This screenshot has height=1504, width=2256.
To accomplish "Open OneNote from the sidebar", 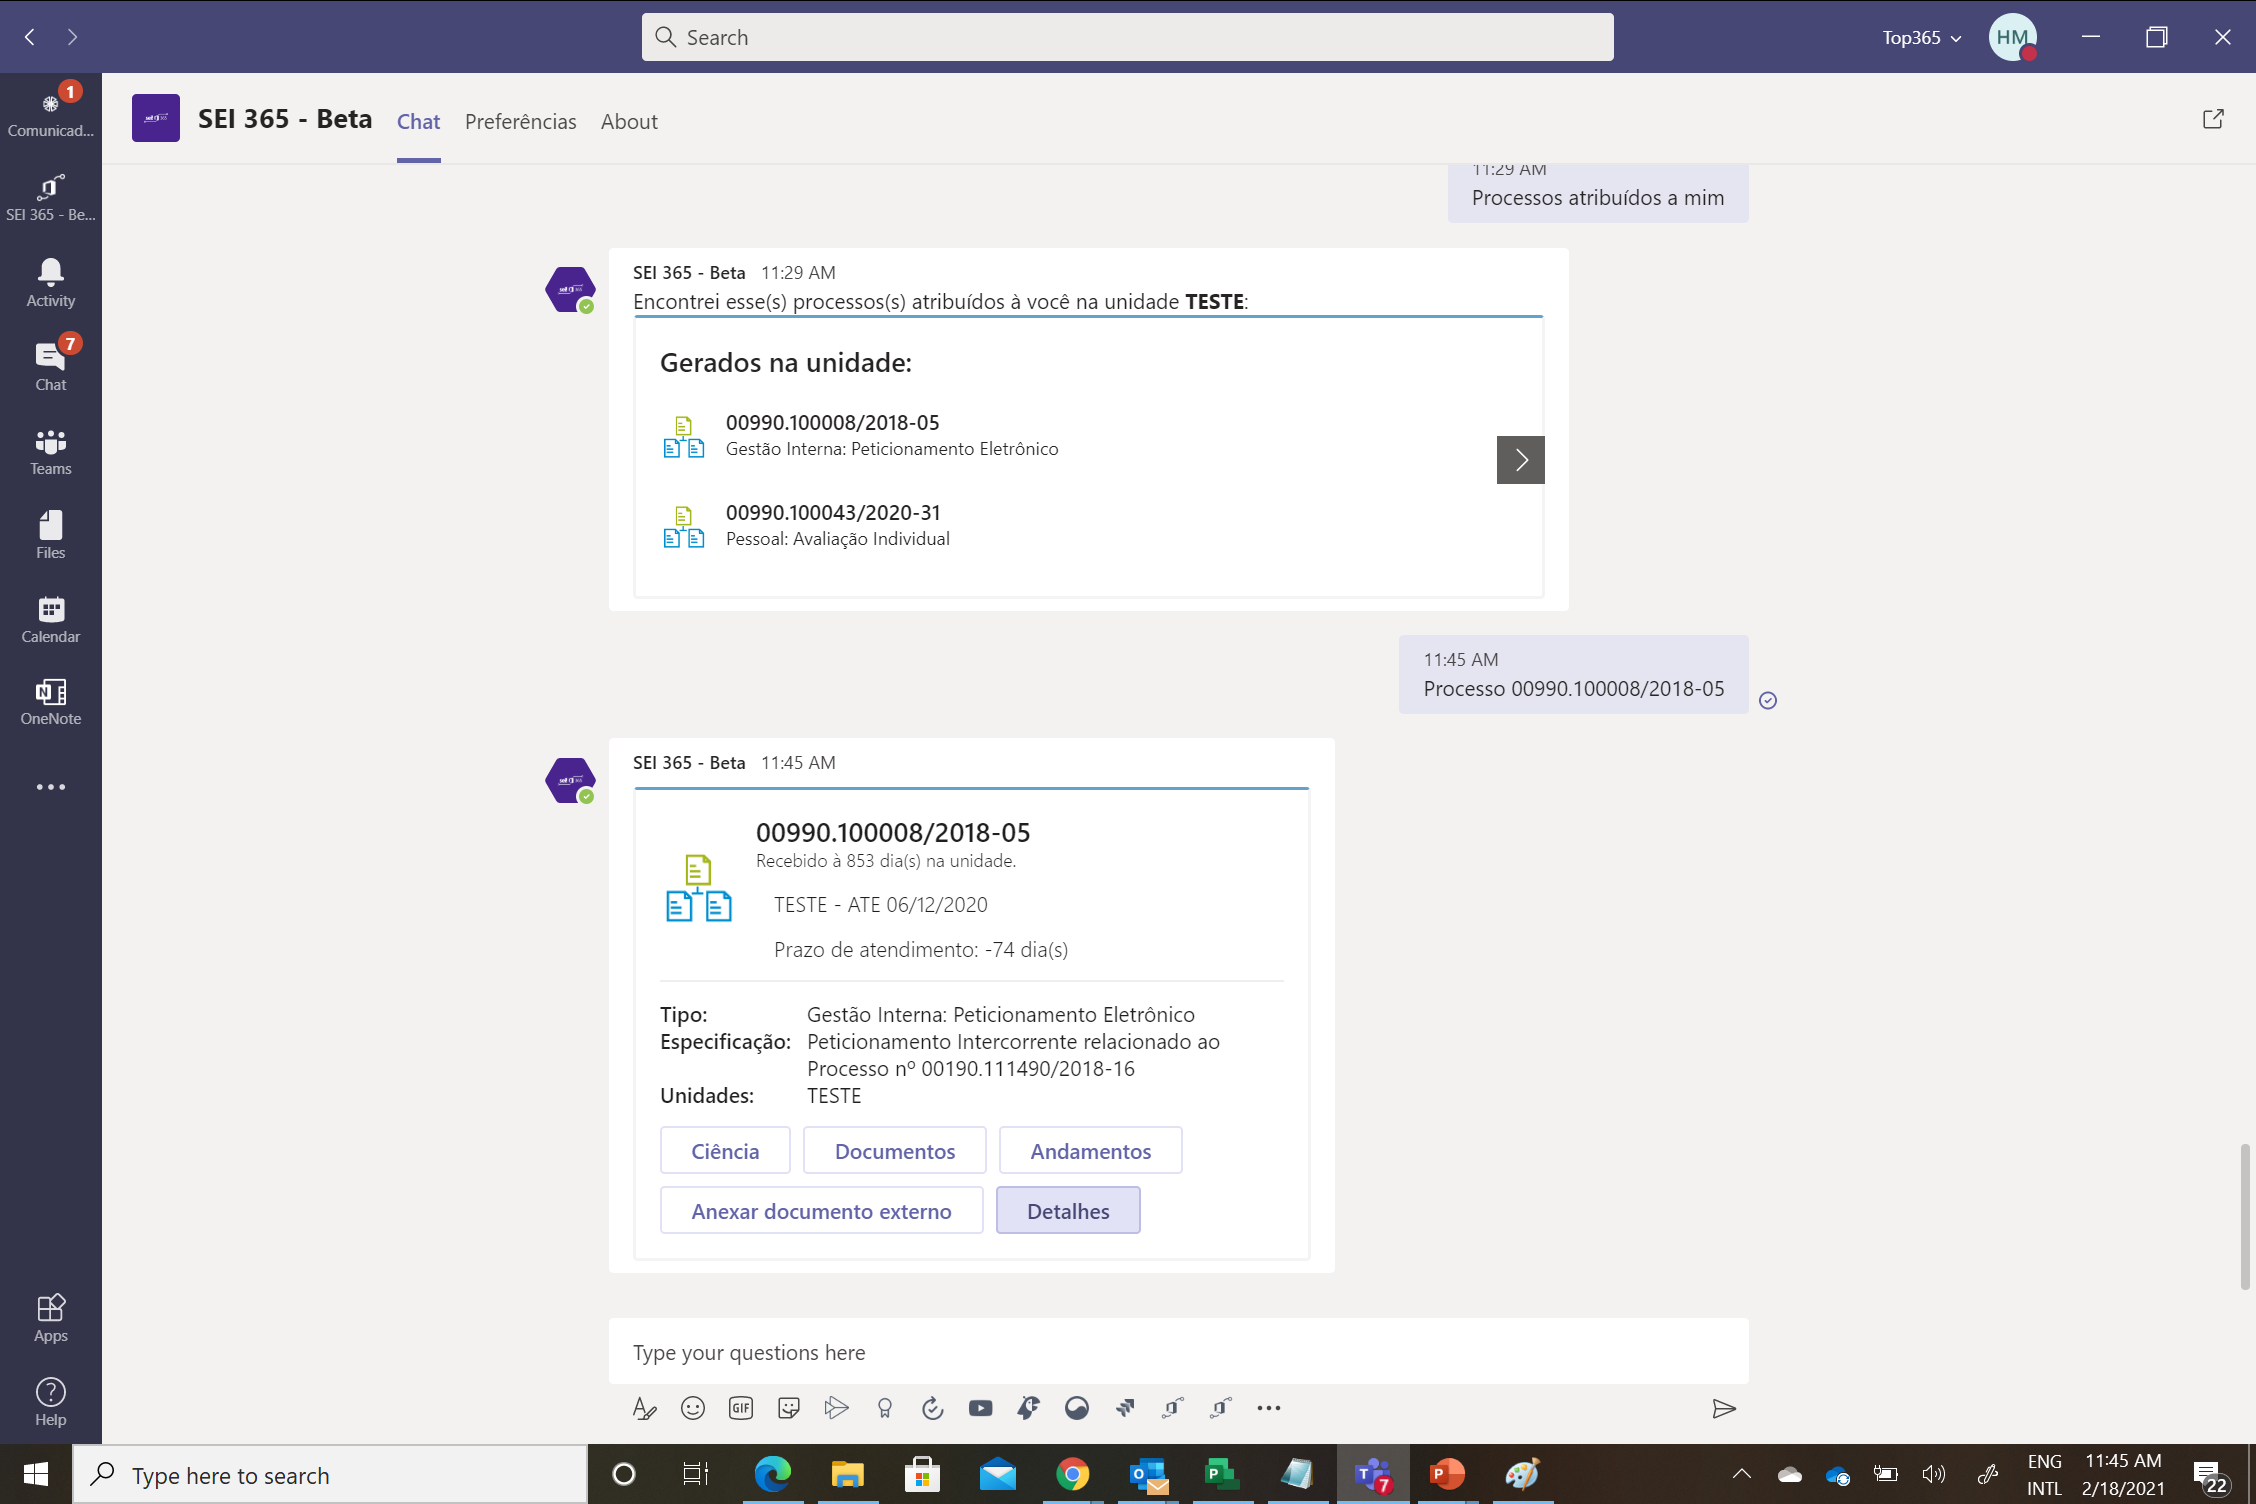I will 50,701.
